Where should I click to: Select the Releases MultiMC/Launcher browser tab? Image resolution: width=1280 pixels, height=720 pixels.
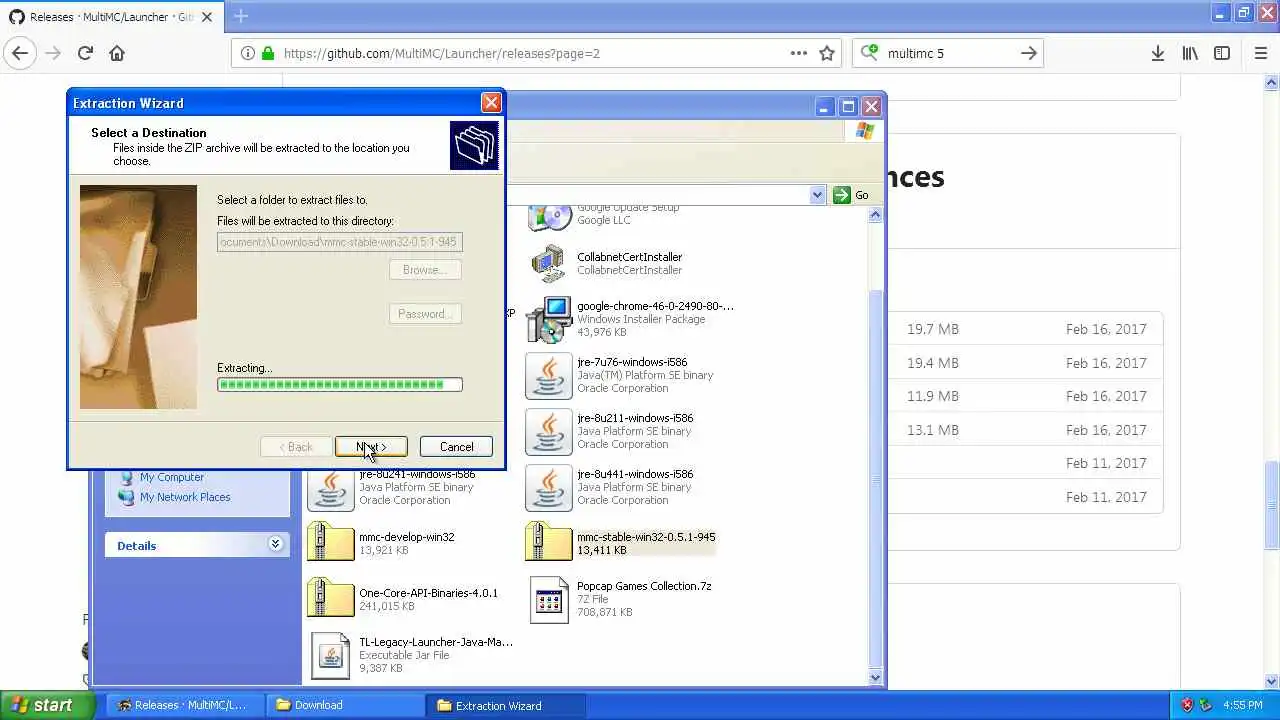112,17
